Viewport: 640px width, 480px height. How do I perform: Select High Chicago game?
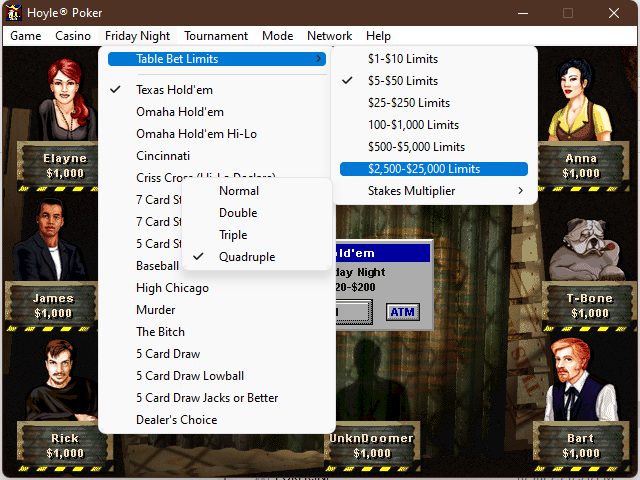(x=217, y=288)
